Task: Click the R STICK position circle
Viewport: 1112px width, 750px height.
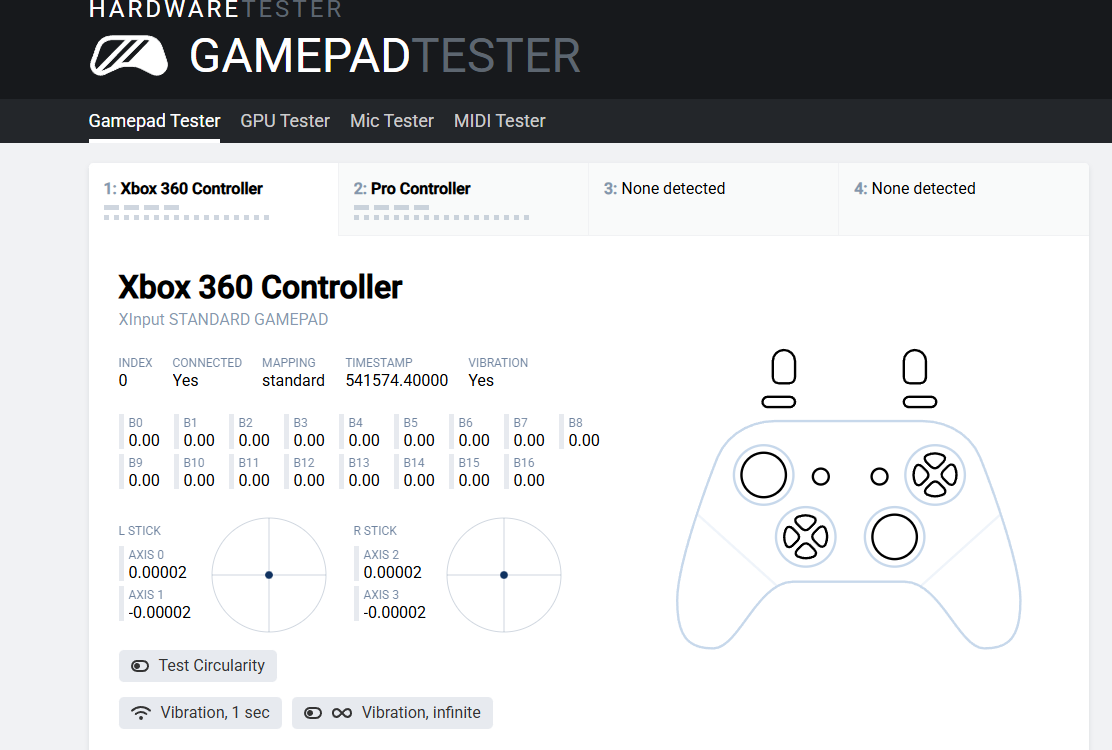Action: 504,575
